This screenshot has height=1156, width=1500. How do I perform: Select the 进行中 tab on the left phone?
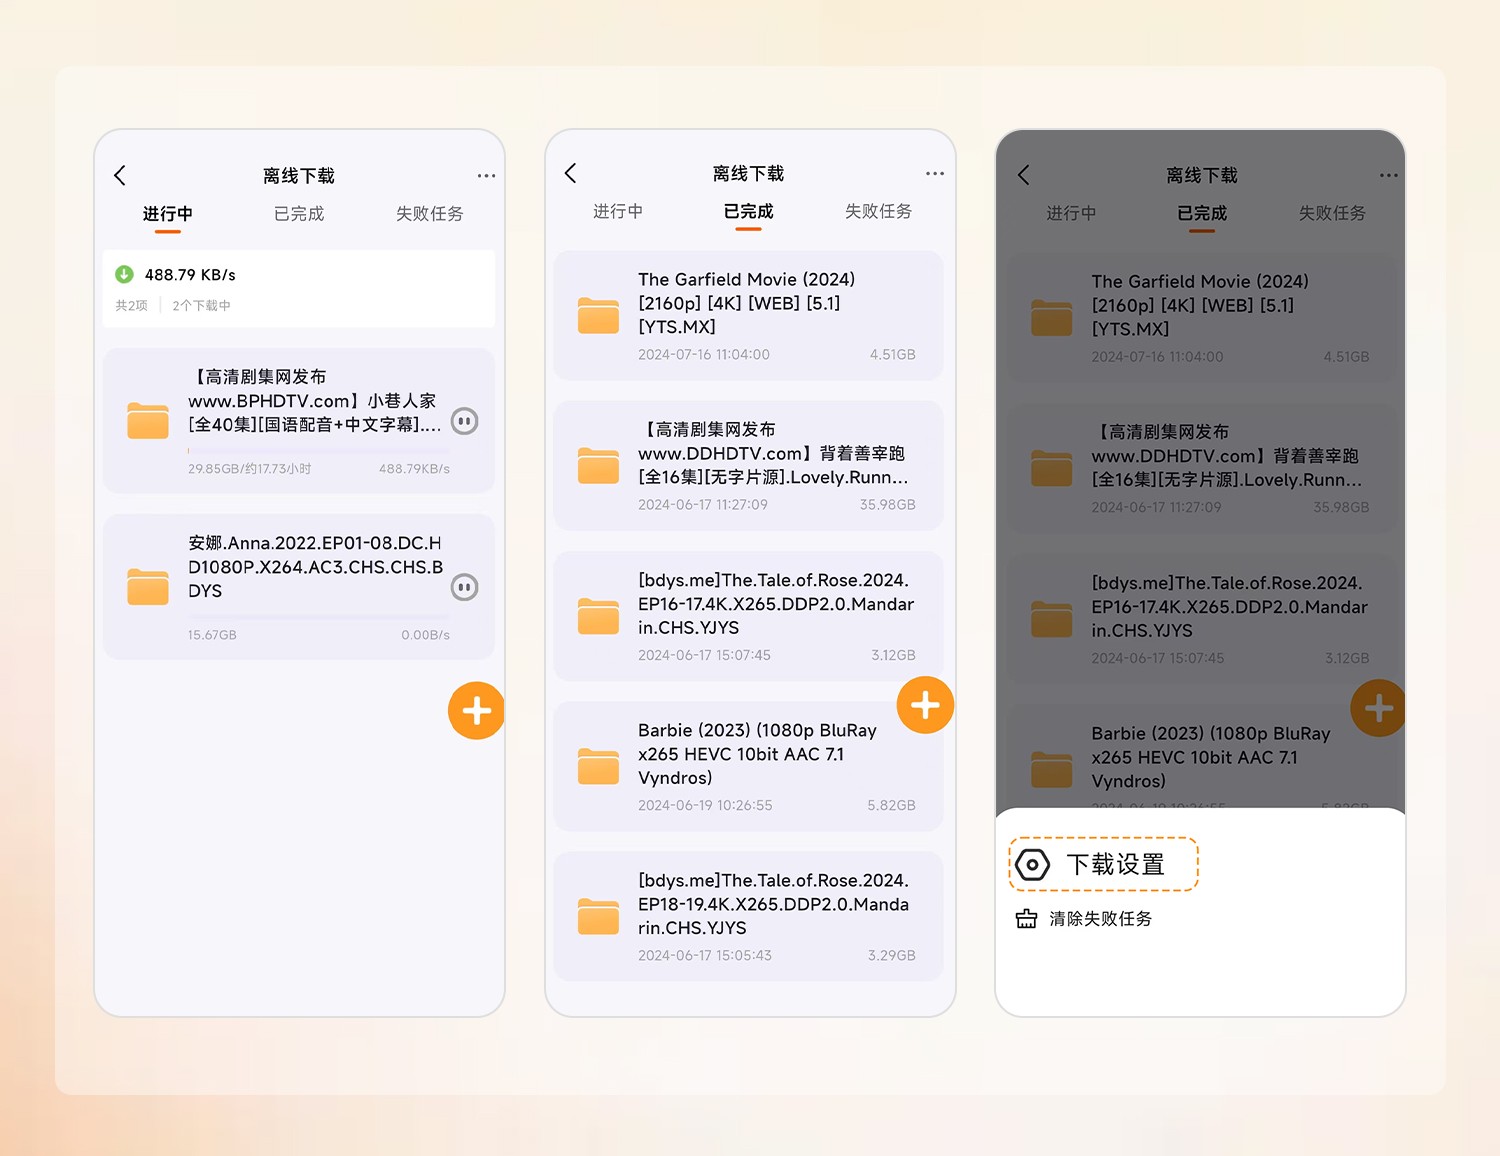click(167, 214)
